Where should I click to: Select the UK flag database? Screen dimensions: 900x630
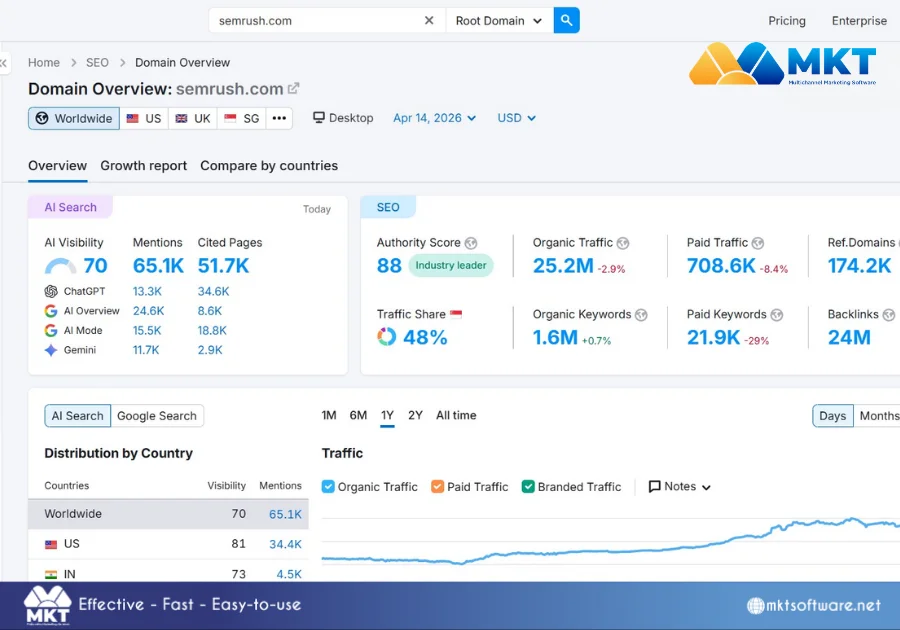pos(193,118)
